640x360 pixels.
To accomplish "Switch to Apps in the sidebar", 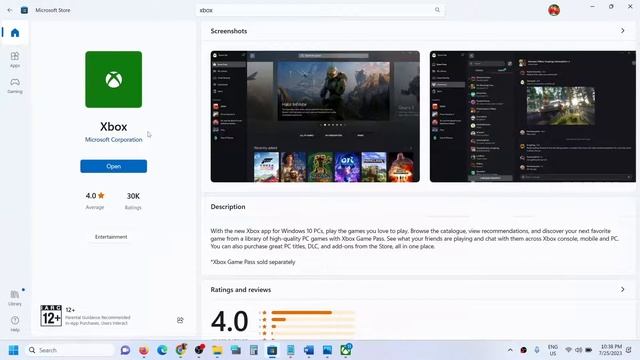I will pyautogui.click(x=15, y=59).
